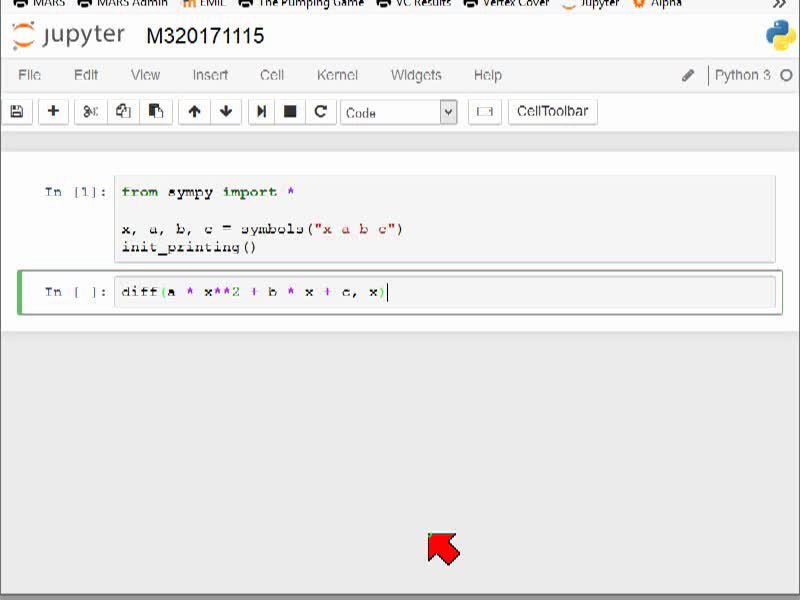Screen dimensions: 800x600
Task: Paste cells below icon
Action: tap(156, 111)
